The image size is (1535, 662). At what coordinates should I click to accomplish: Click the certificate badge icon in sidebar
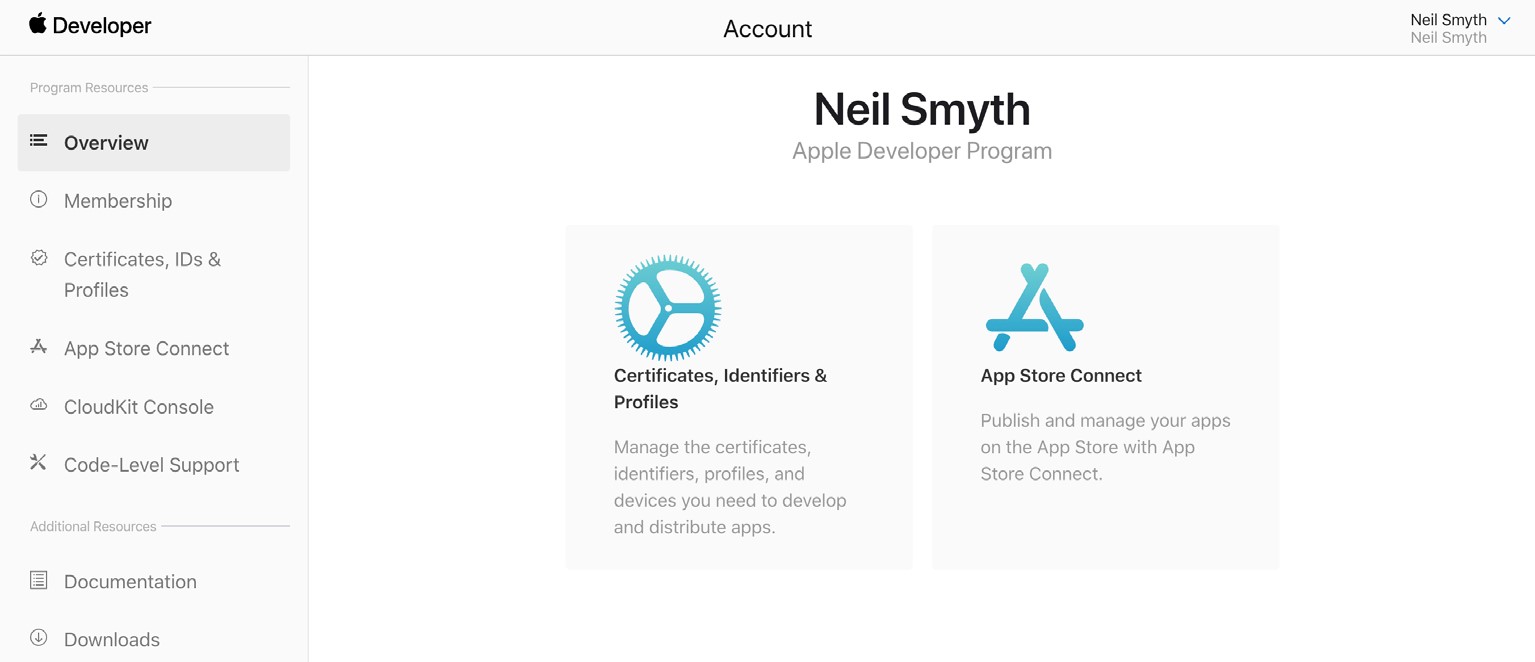(x=39, y=258)
